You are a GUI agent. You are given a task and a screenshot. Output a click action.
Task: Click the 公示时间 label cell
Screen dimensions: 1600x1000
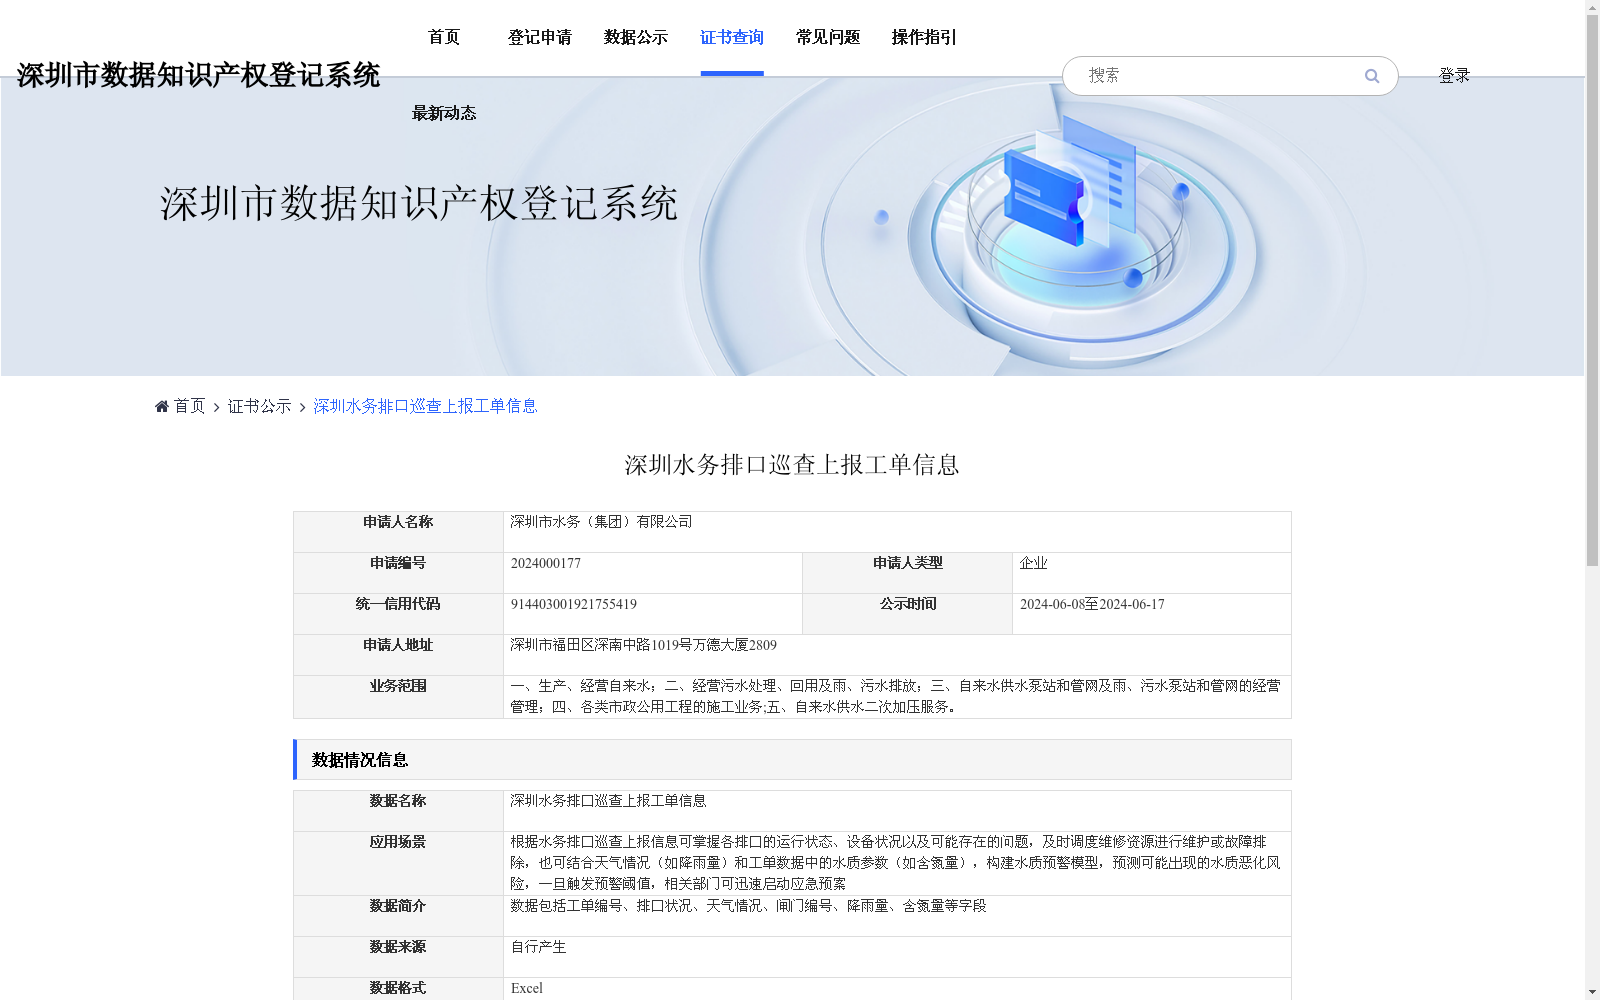(907, 614)
